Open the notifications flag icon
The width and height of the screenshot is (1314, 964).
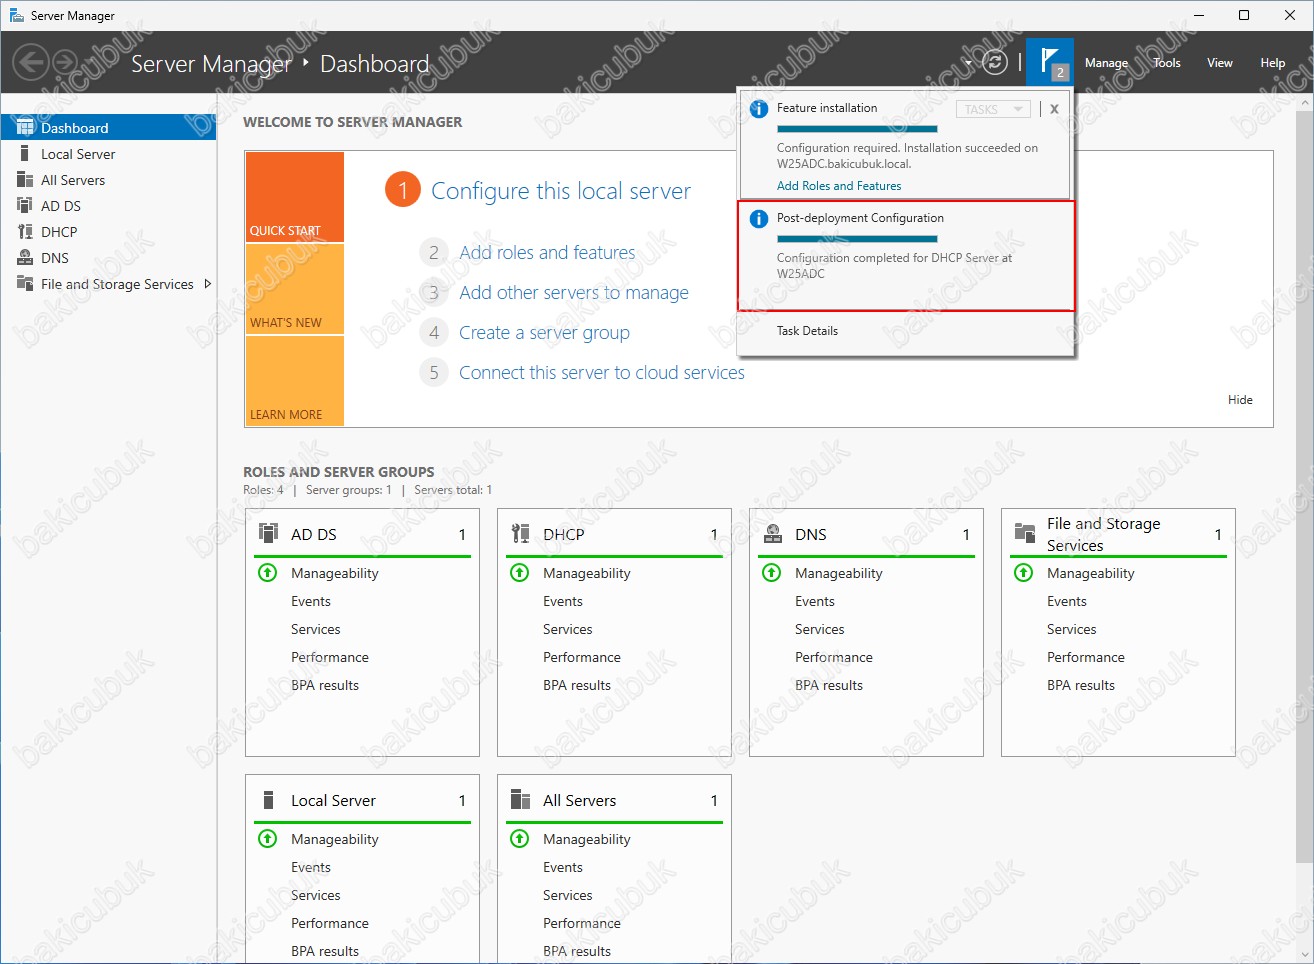1050,62
